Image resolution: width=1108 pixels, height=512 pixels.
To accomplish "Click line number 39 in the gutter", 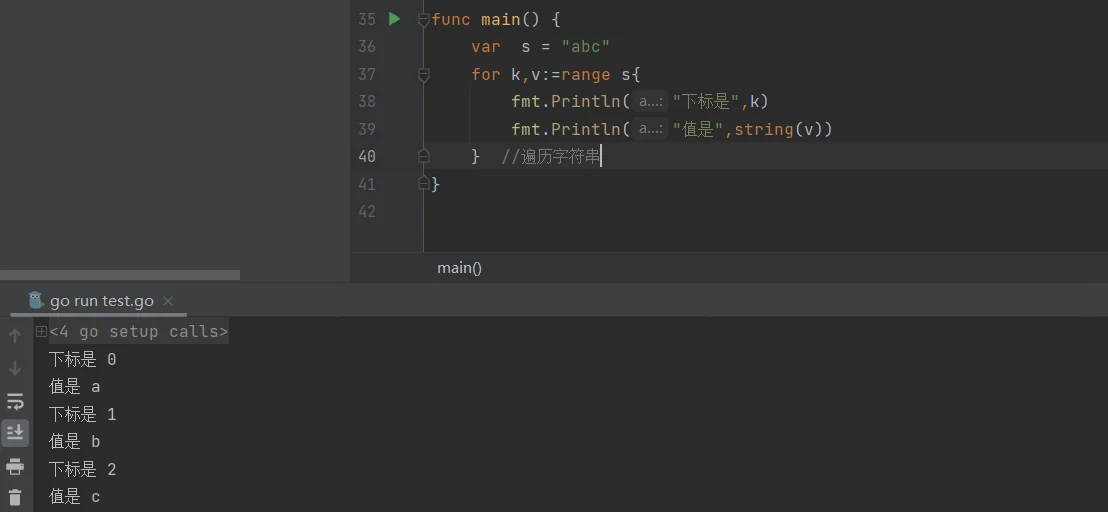I will pos(367,129).
